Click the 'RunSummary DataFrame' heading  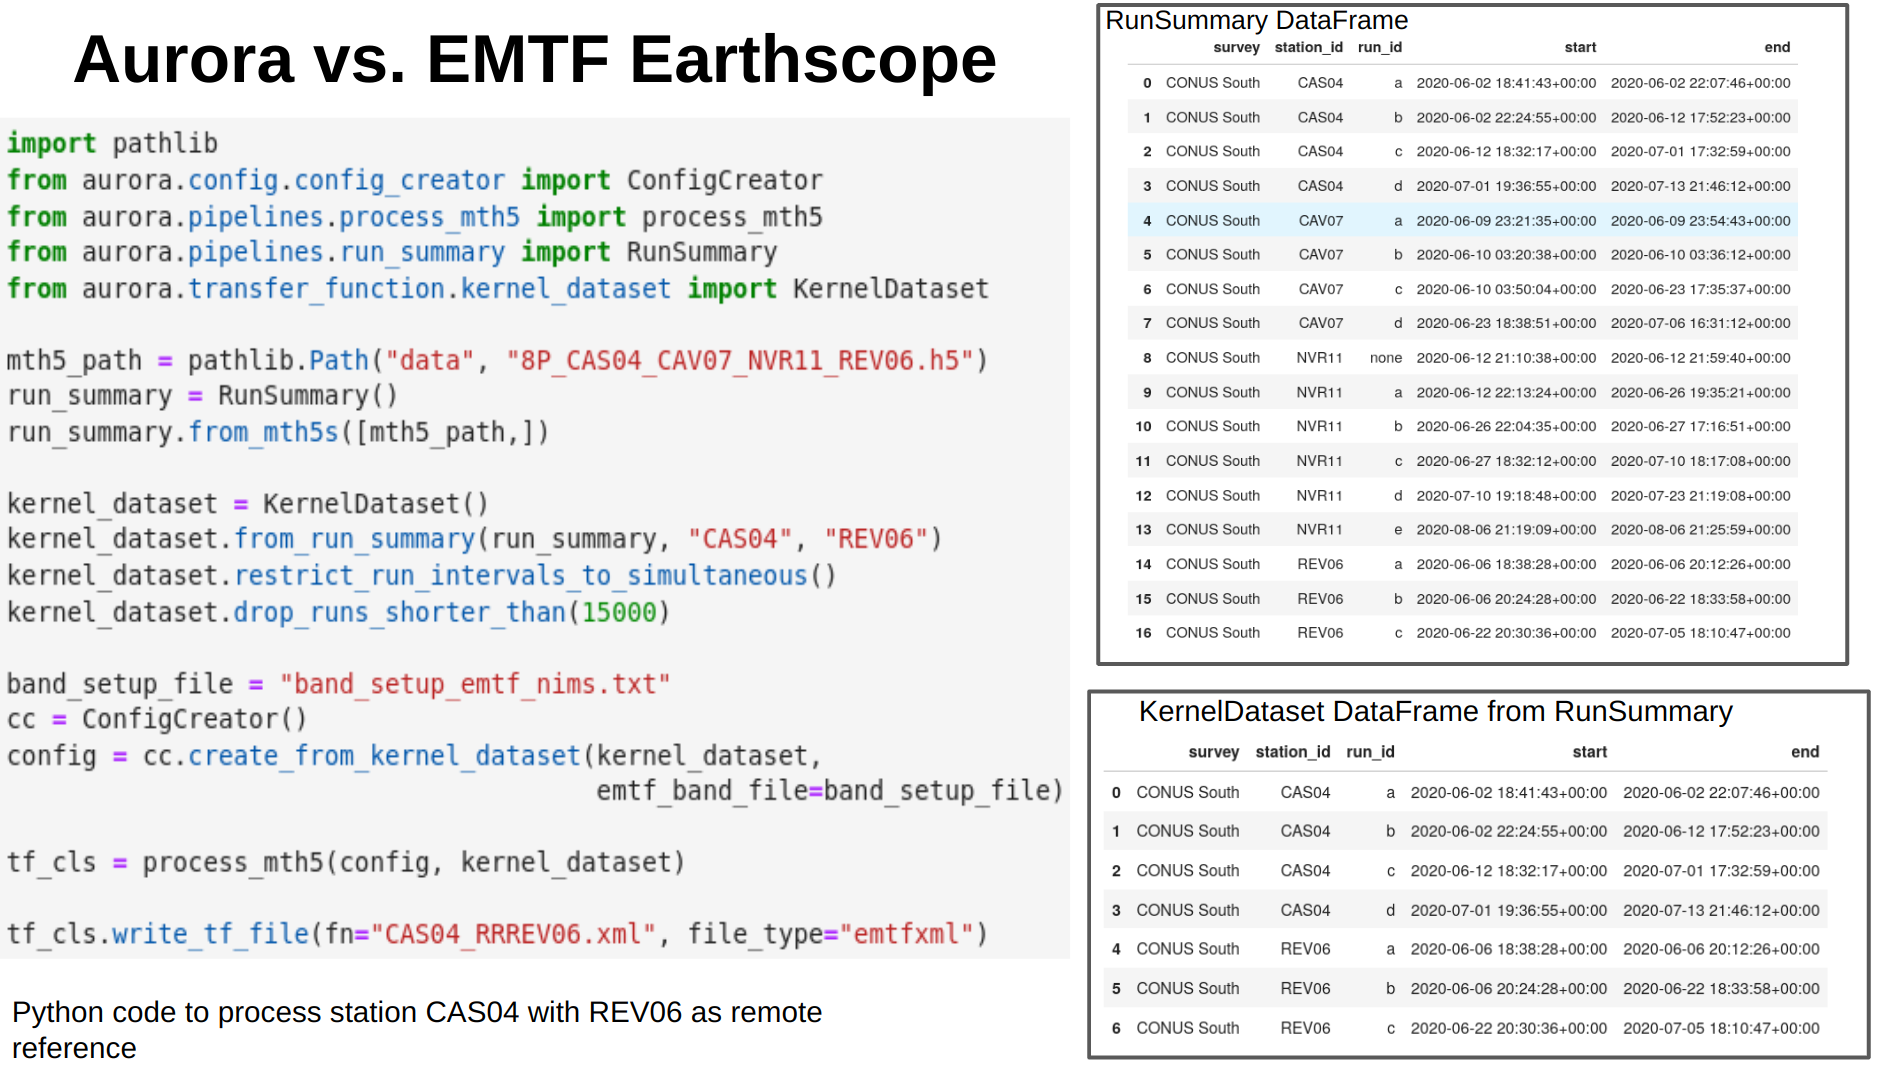(1257, 21)
